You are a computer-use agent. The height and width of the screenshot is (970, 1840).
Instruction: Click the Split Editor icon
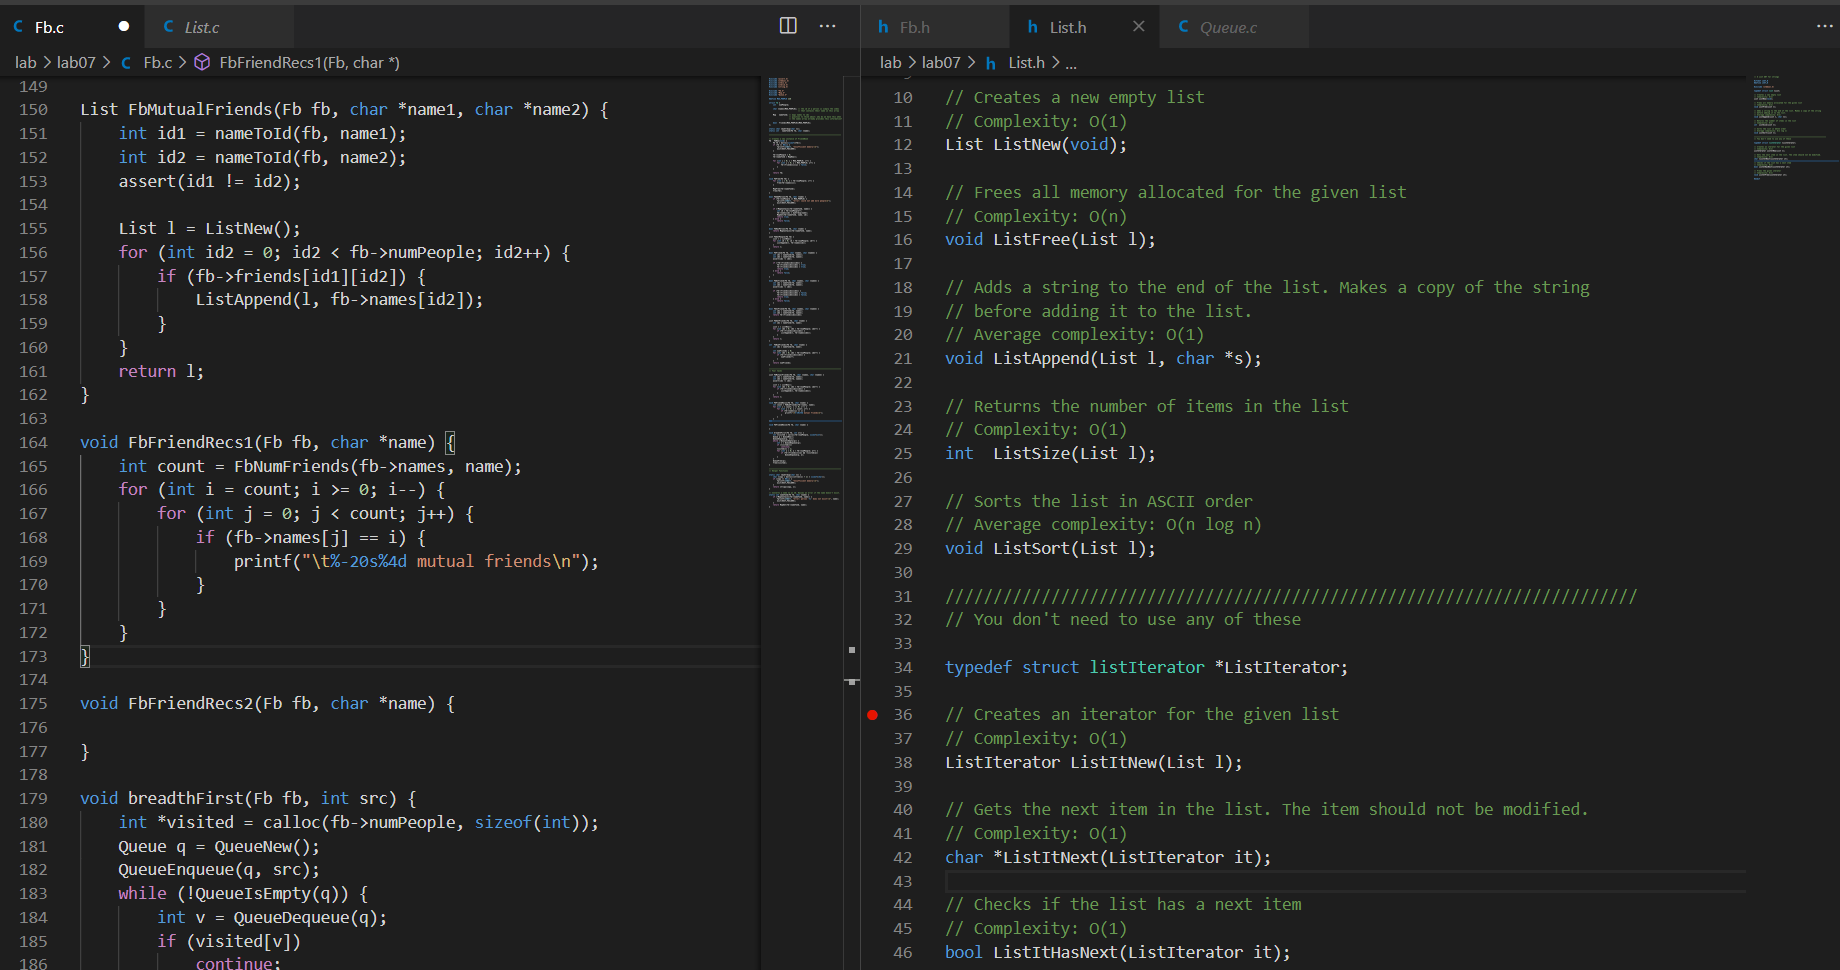pos(788,26)
